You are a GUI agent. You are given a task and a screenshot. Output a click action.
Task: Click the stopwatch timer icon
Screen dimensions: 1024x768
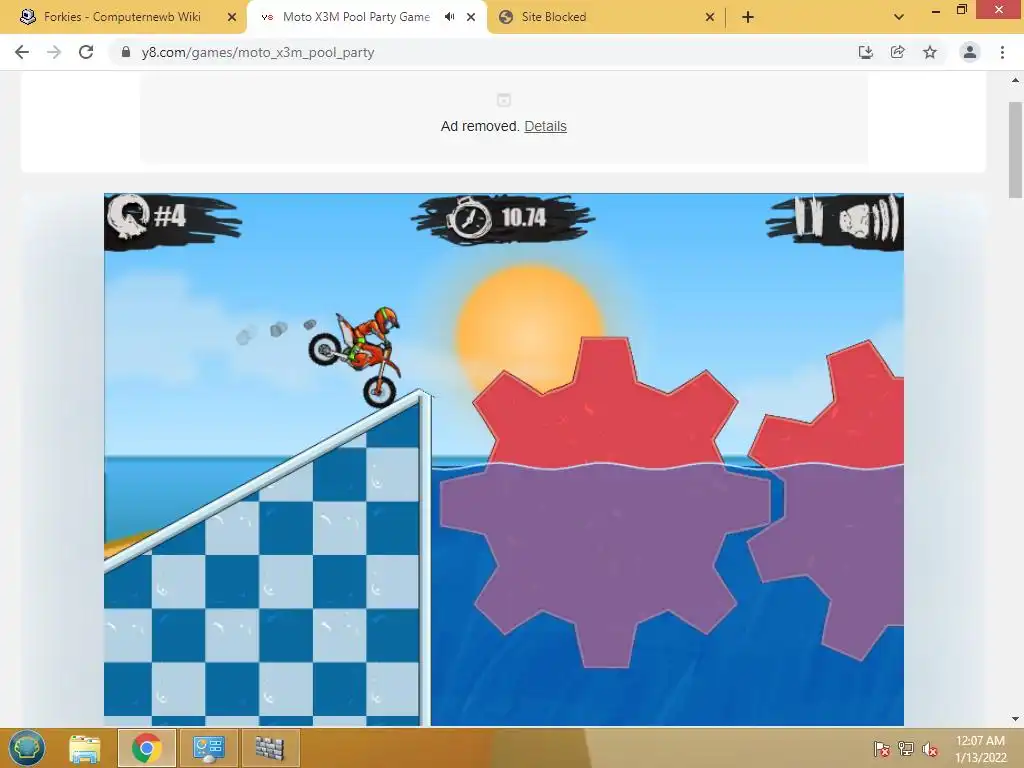468,219
